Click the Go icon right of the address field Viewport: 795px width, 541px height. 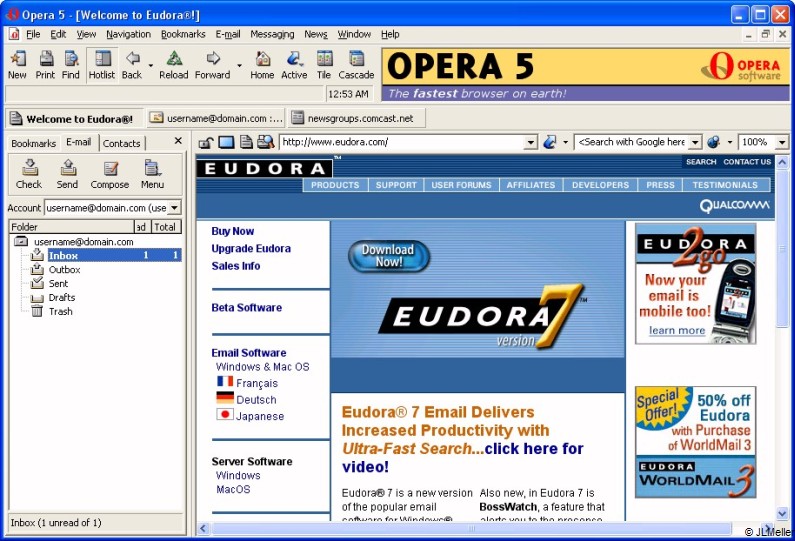550,142
